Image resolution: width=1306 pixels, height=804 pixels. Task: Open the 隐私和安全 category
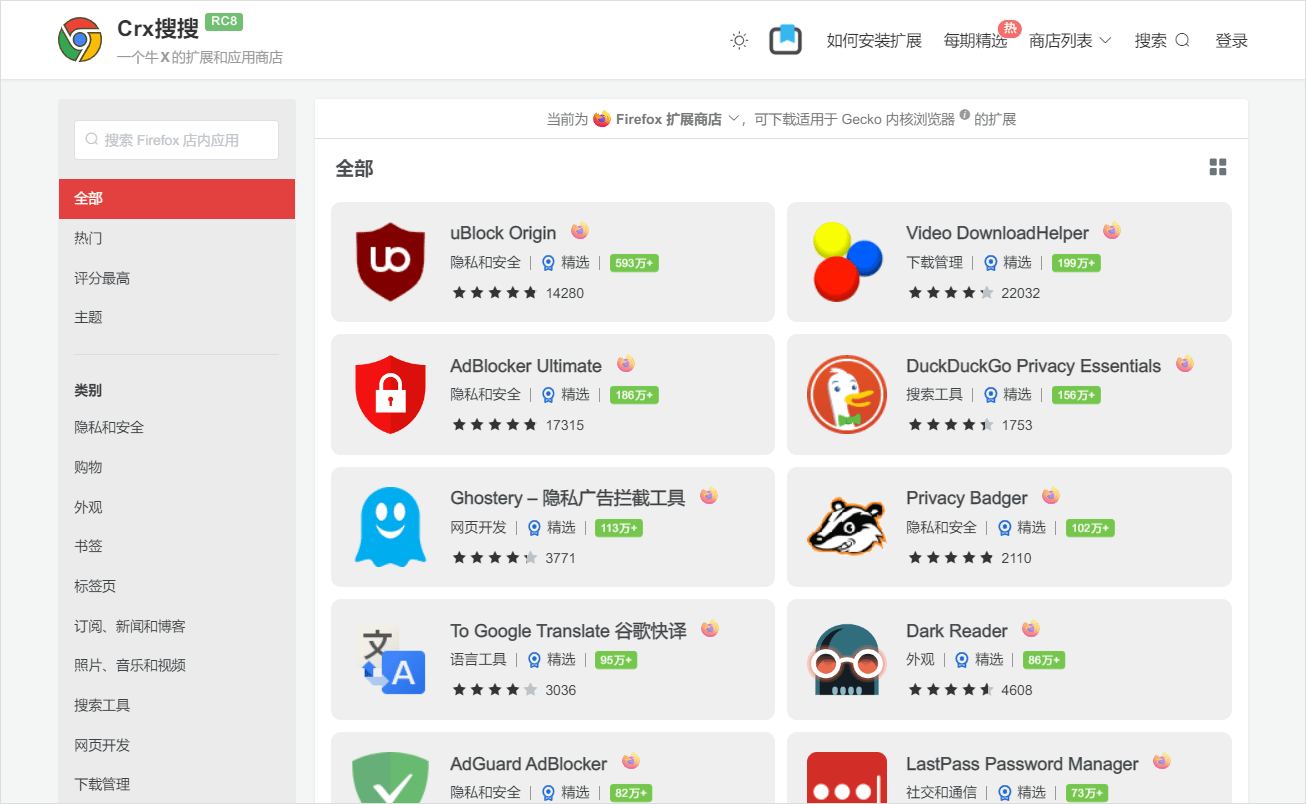click(109, 427)
